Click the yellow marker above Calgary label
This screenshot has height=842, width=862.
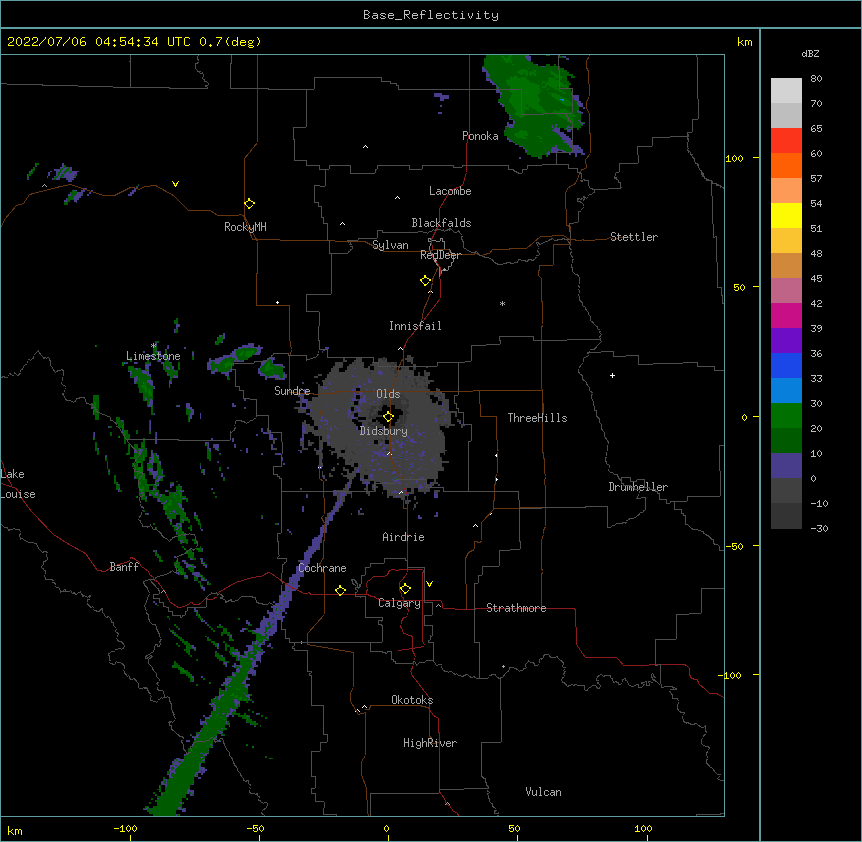point(405,589)
